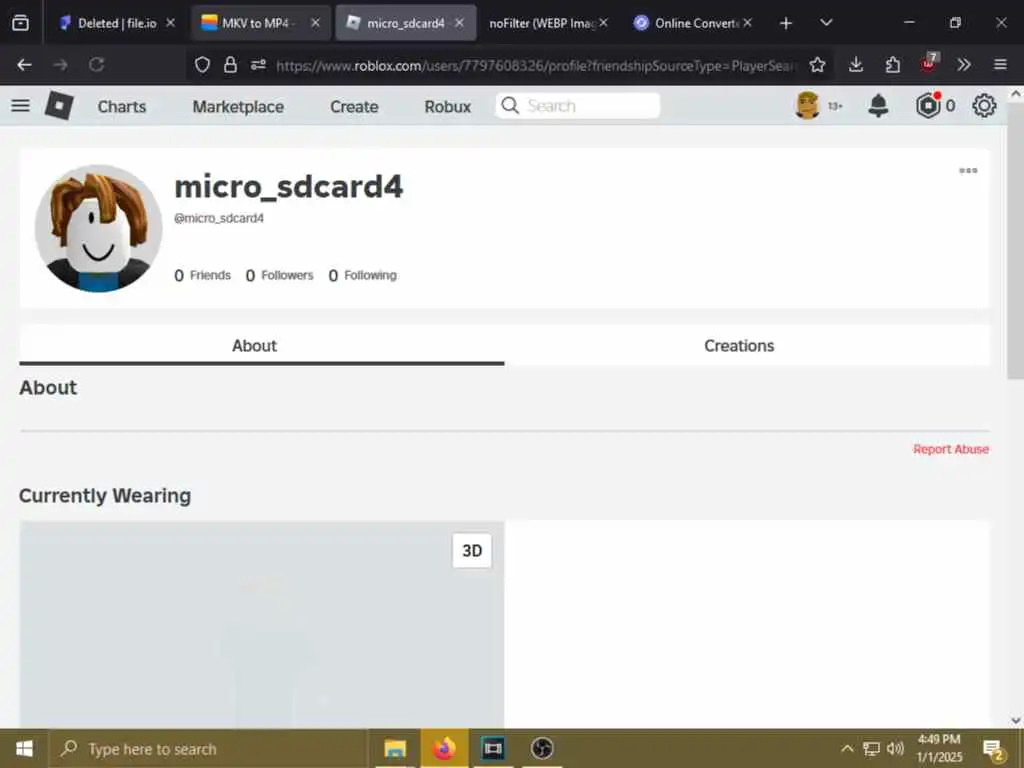Screen dimensions: 1024x768
Task: Bookmark this page with star icon
Action: click(x=817, y=65)
